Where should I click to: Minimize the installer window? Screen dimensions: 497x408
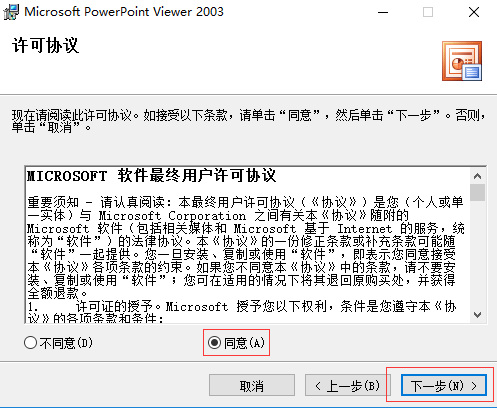click(x=383, y=12)
